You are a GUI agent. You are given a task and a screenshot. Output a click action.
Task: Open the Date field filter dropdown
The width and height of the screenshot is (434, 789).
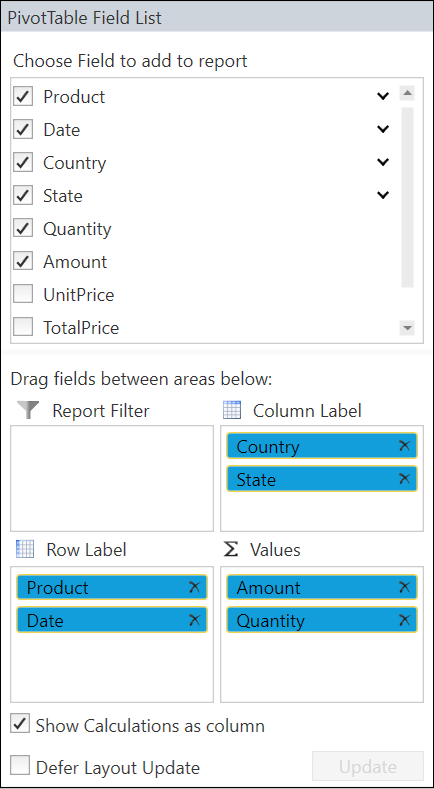point(383,129)
